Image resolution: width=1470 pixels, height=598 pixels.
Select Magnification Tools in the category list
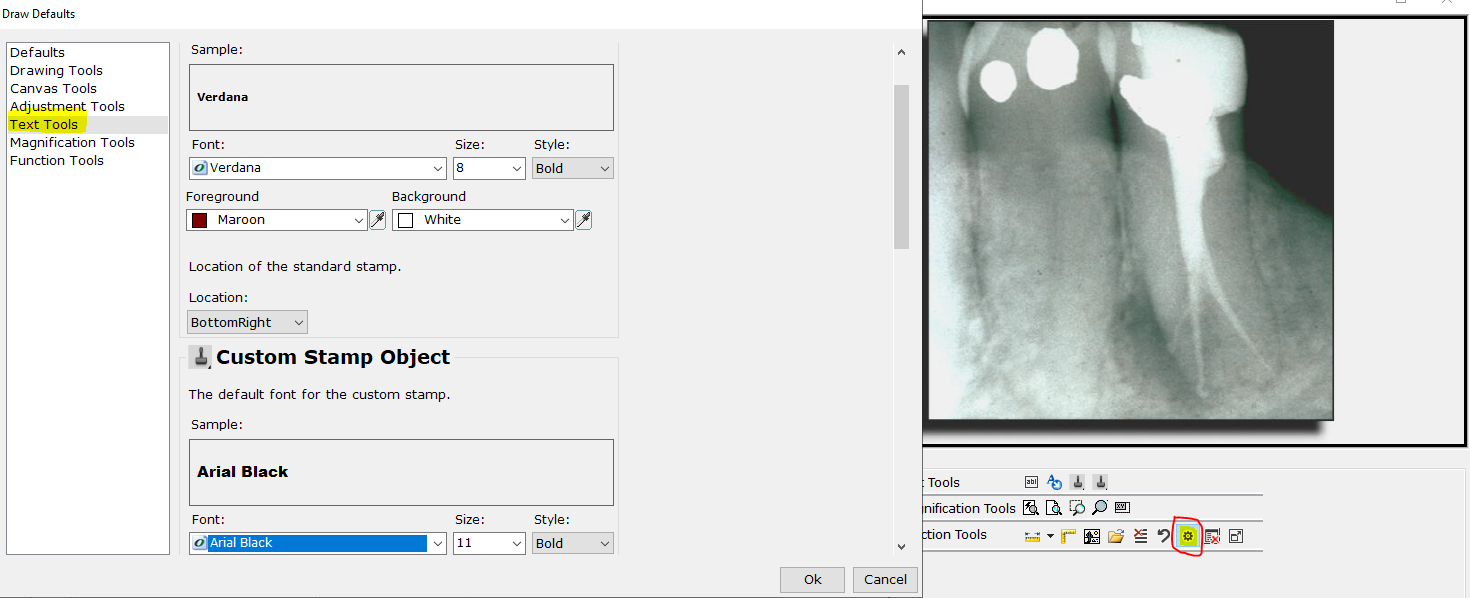(72, 143)
